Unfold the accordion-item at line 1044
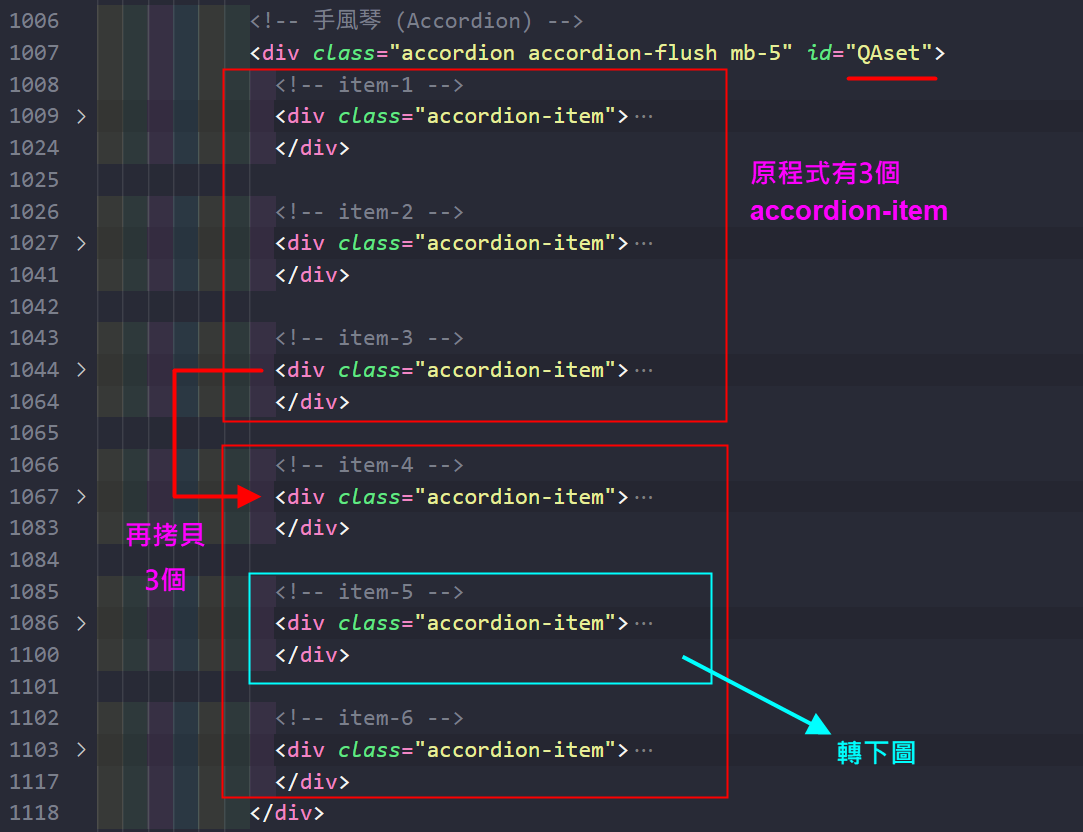The width and height of the screenshot is (1083, 832). pyautogui.click(x=81, y=370)
